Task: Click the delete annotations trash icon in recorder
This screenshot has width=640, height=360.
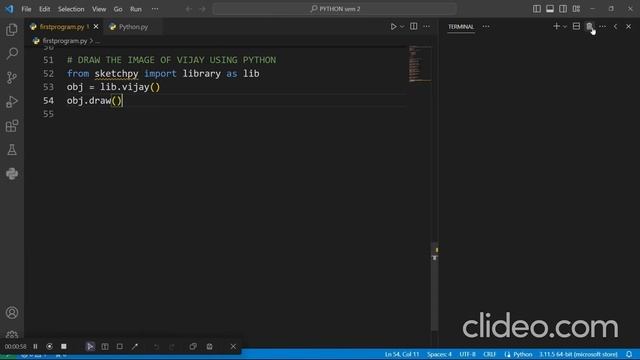Action: pos(209,347)
